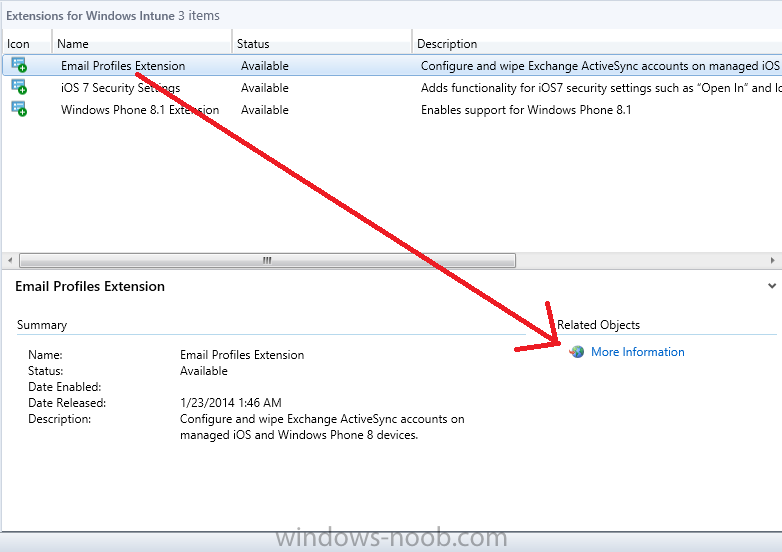Screen dimensions: 782x552
Task: Click the horizontal scrollbar thumb
Action: point(267,260)
